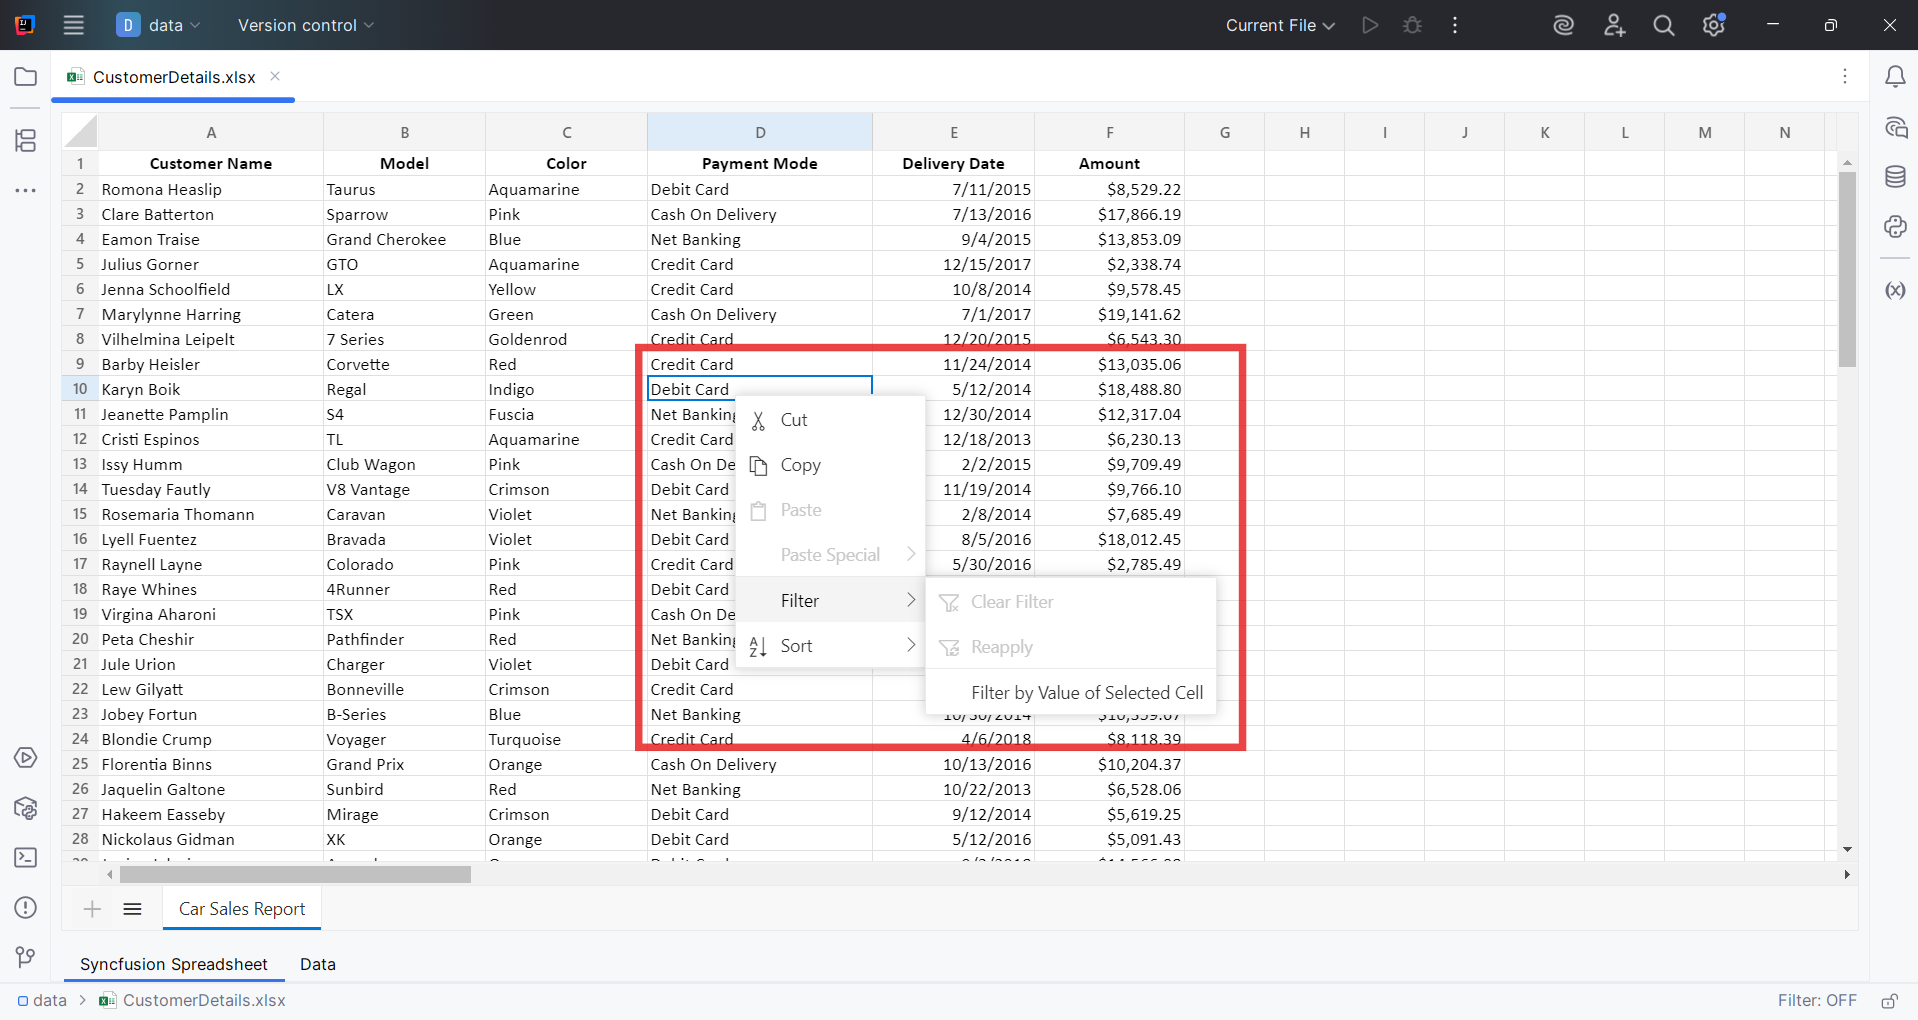
Task: Click the horizontal scrollbar below the spreadsheet
Action: [294, 874]
